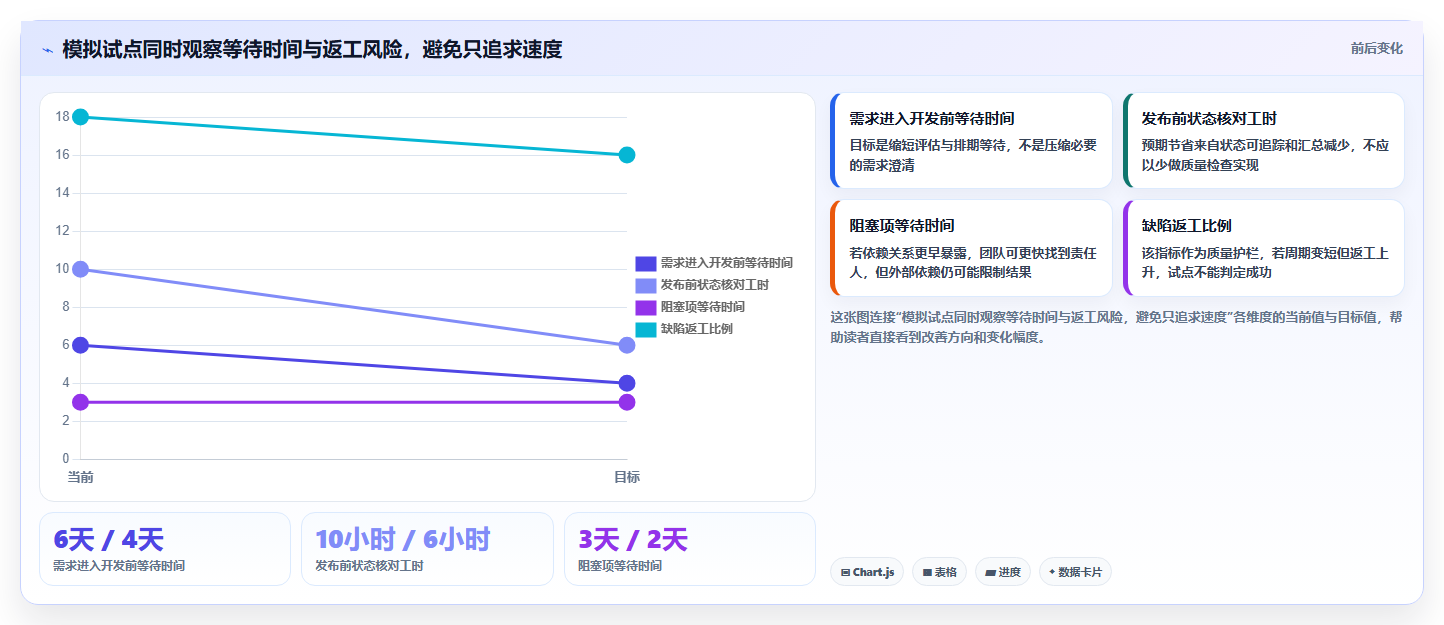Select the 10小时 / 6小时 stat card
This screenshot has height=625, width=1444.
(x=427, y=549)
